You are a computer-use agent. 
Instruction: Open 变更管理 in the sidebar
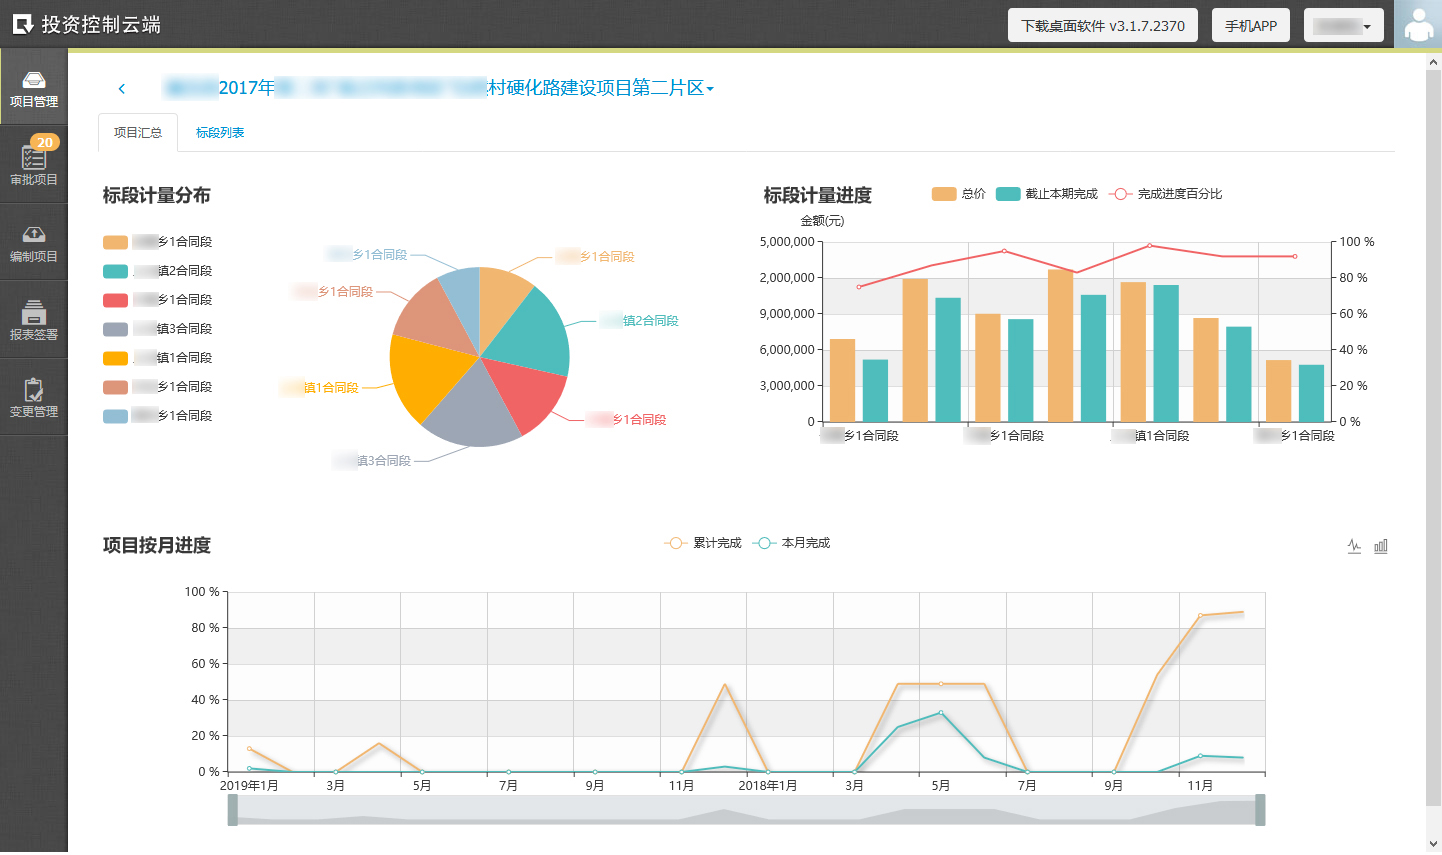(x=33, y=398)
